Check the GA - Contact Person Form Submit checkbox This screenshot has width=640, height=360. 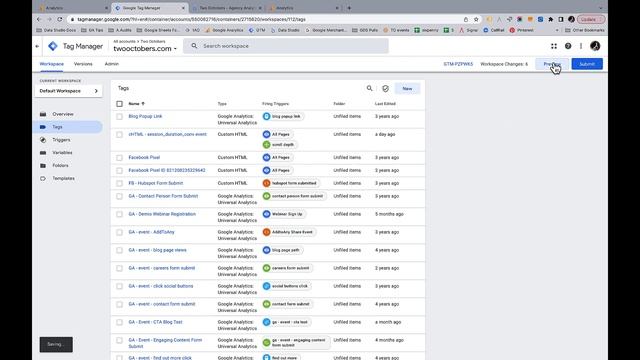tap(119, 196)
